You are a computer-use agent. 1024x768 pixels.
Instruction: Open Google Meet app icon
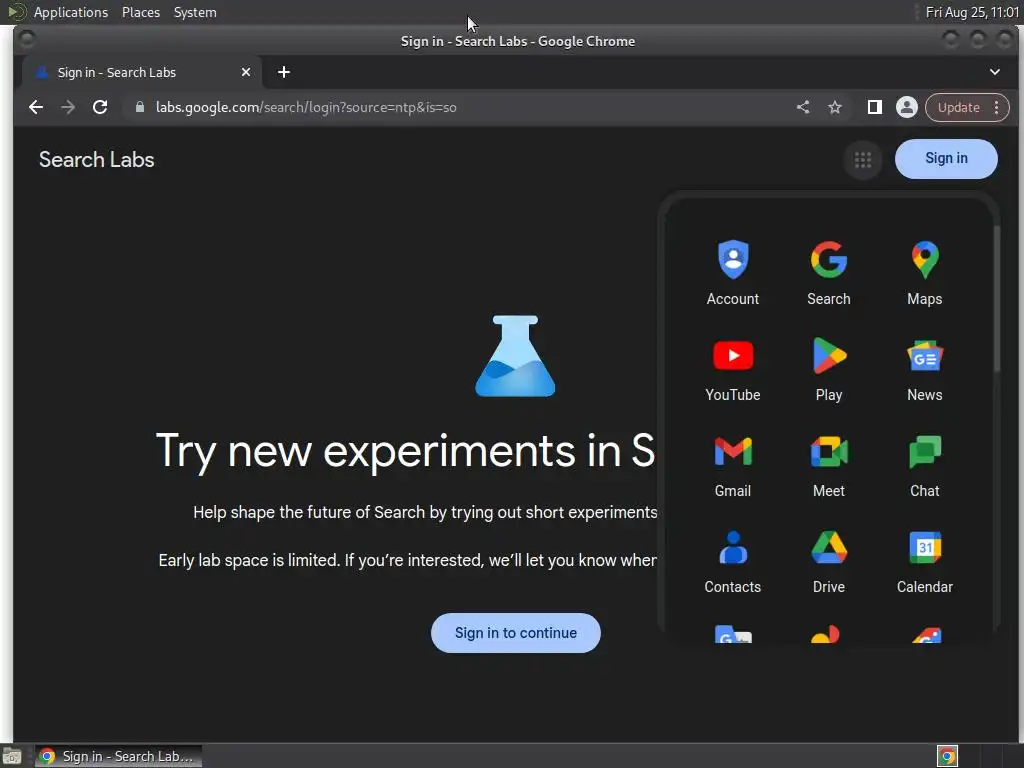(829, 465)
